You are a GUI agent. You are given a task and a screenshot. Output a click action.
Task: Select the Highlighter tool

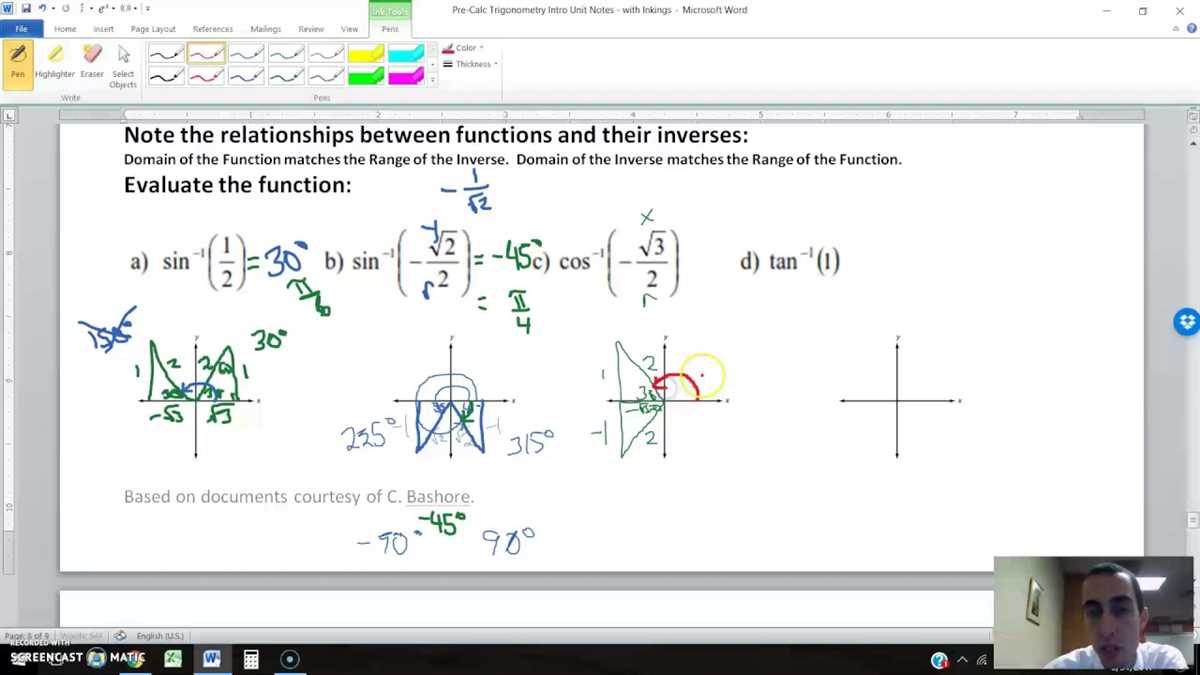tap(55, 63)
